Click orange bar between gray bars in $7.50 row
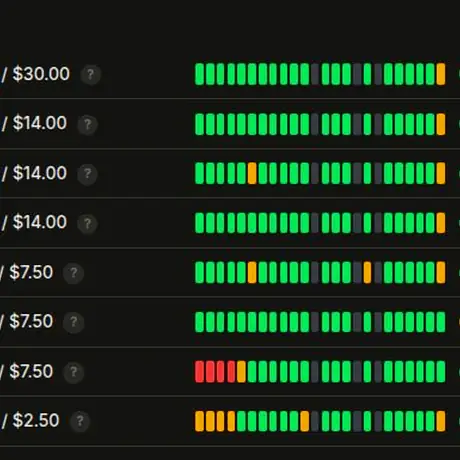Viewport: 460px width, 460px height. 367,272
